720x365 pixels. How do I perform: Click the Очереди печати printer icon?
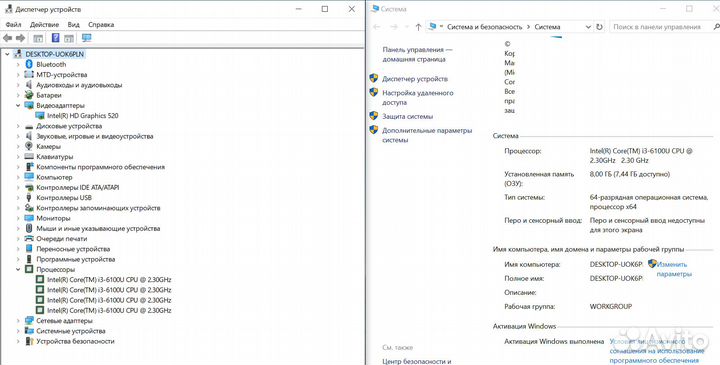coord(29,239)
